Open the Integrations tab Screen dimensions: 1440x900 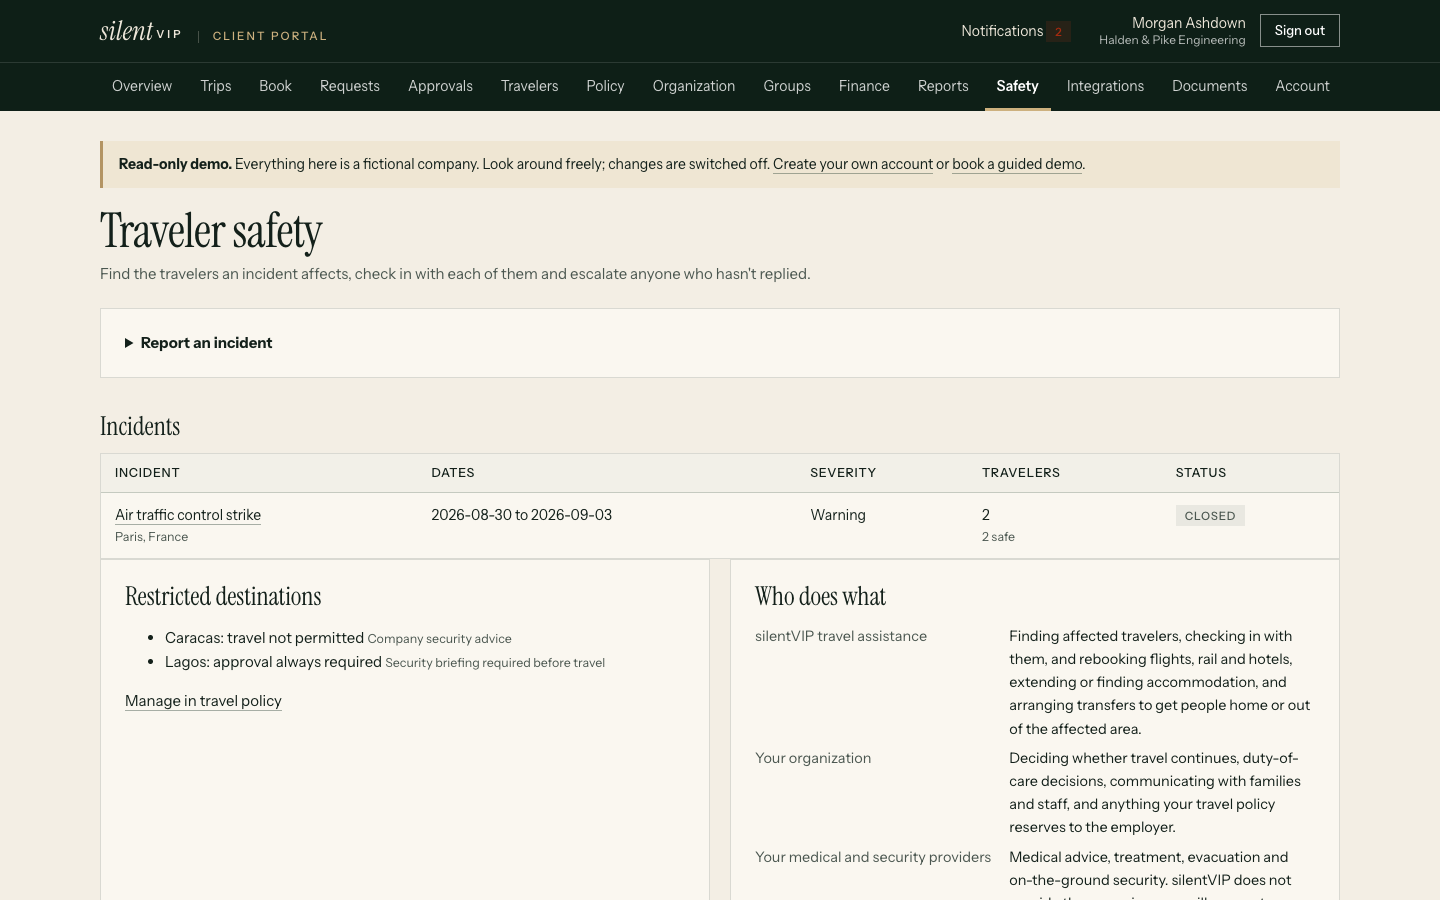coord(1105,86)
